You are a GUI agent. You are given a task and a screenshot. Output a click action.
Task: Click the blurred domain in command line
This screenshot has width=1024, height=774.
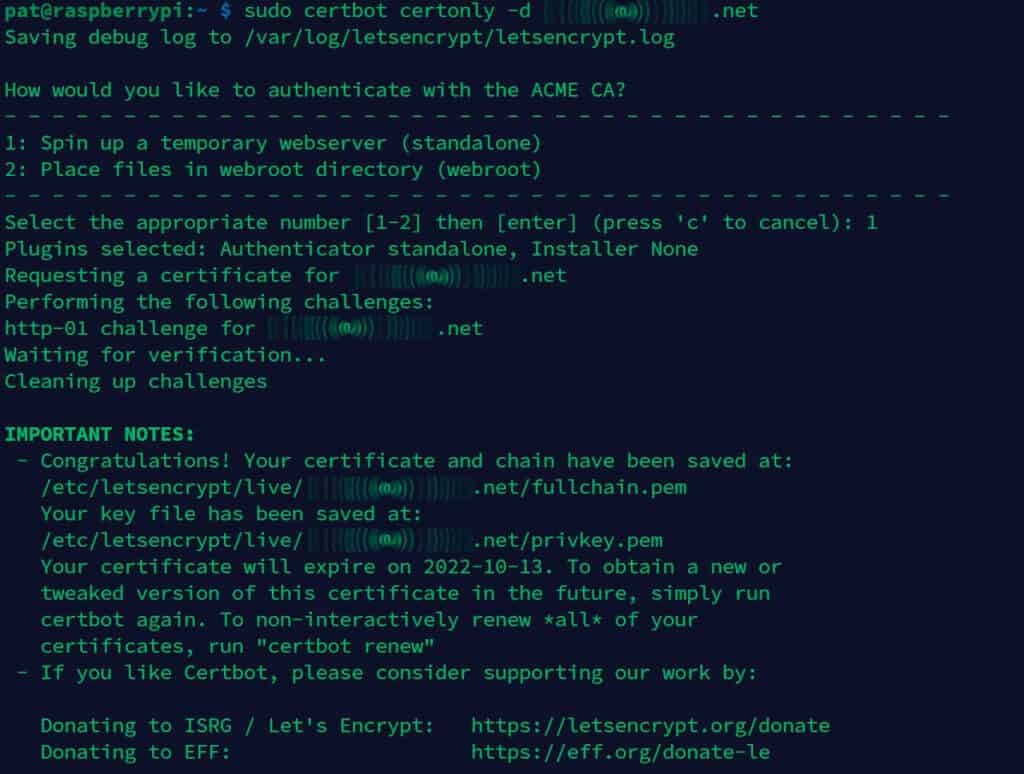pyautogui.click(x=650, y=11)
